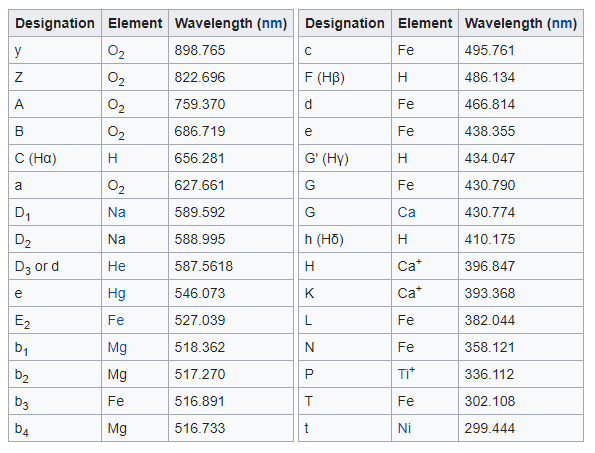
Task: Select the wavelength value 486.134
Action: pyautogui.click(x=490, y=77)
